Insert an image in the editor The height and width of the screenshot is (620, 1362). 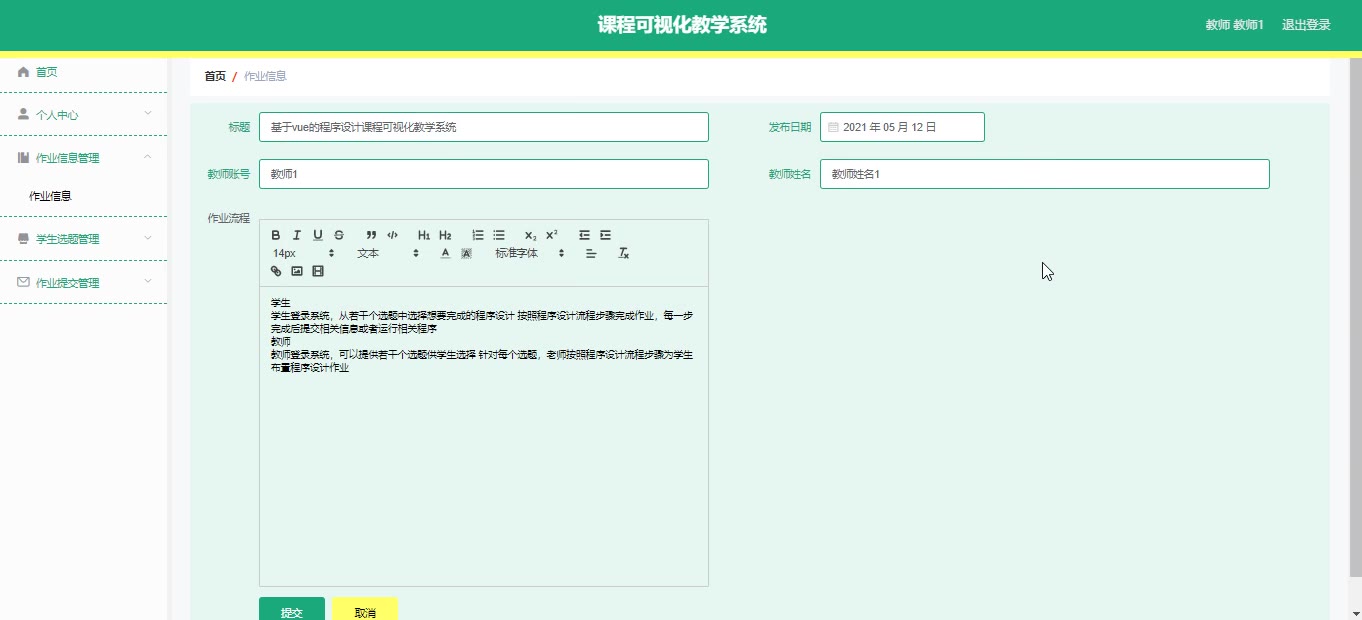coord(297,270)
